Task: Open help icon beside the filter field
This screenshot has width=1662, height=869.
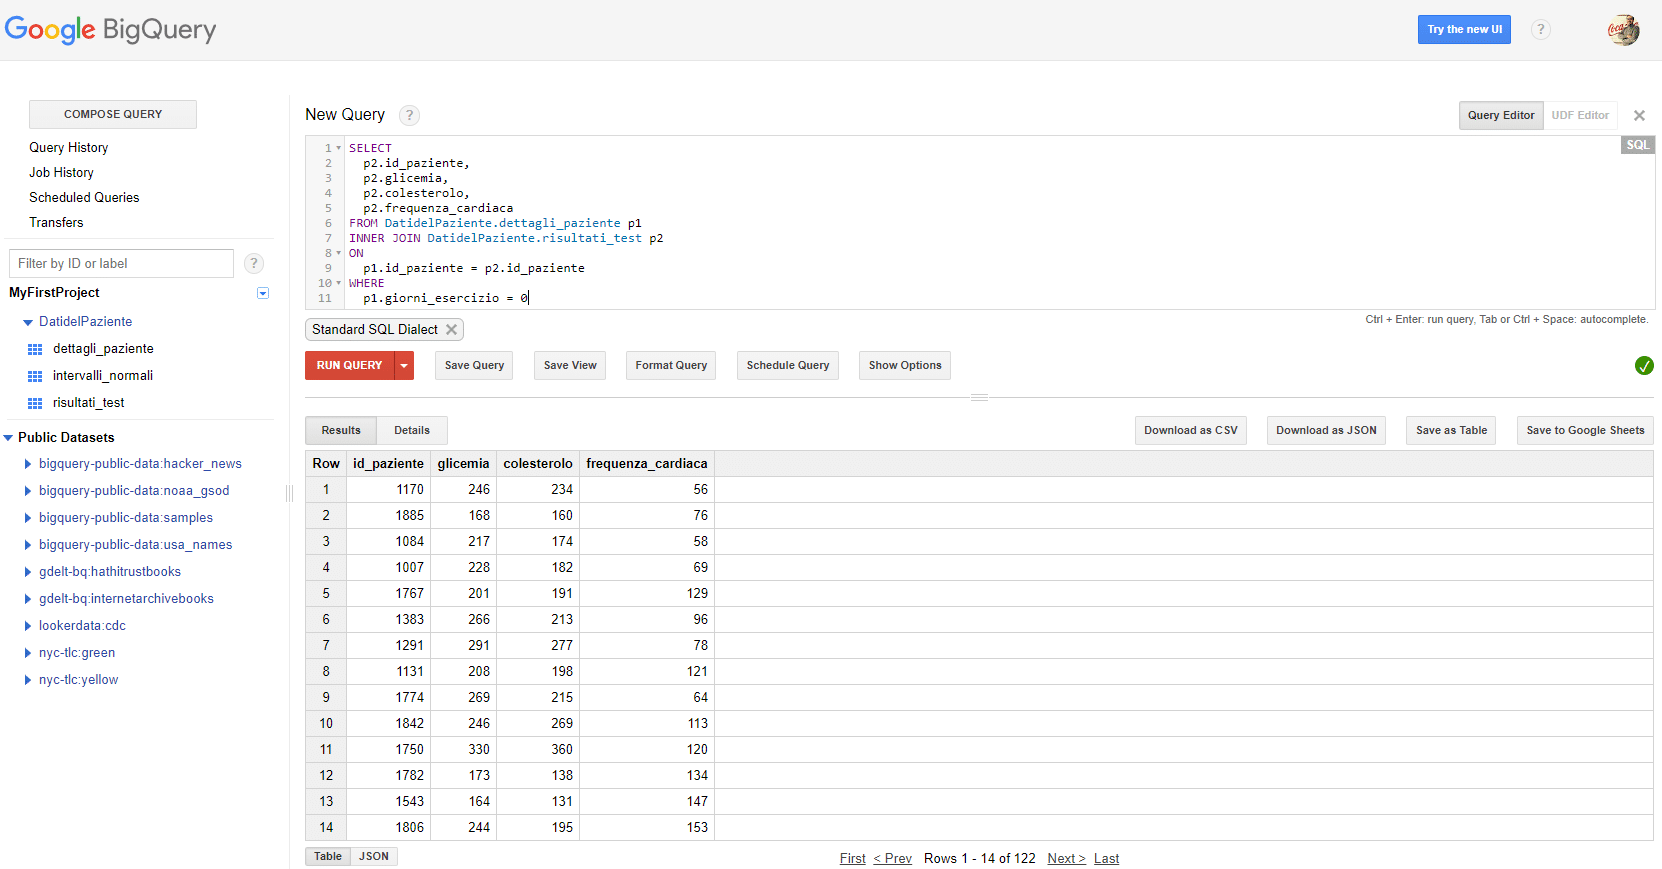Action: 254,263
